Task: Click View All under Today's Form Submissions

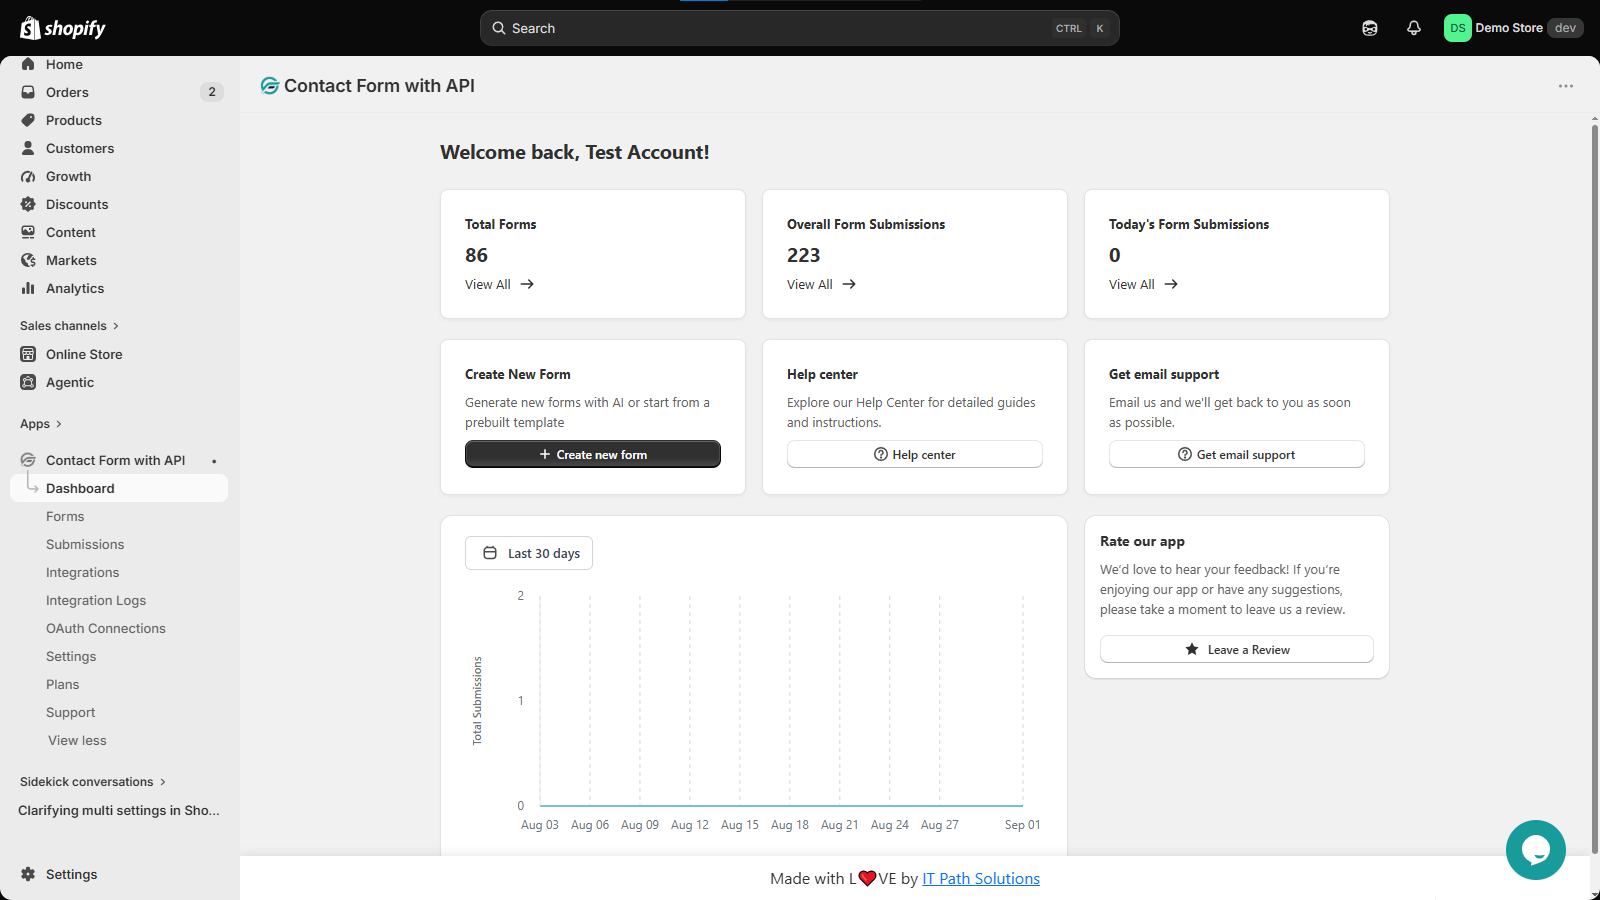Action: pyautogui.click(x=1132, y=285)
